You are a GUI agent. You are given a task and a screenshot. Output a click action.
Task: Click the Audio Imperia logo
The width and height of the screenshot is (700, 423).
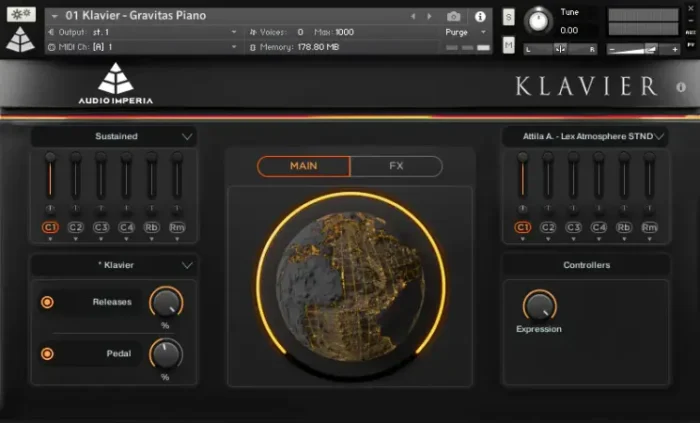pos(115,84)
